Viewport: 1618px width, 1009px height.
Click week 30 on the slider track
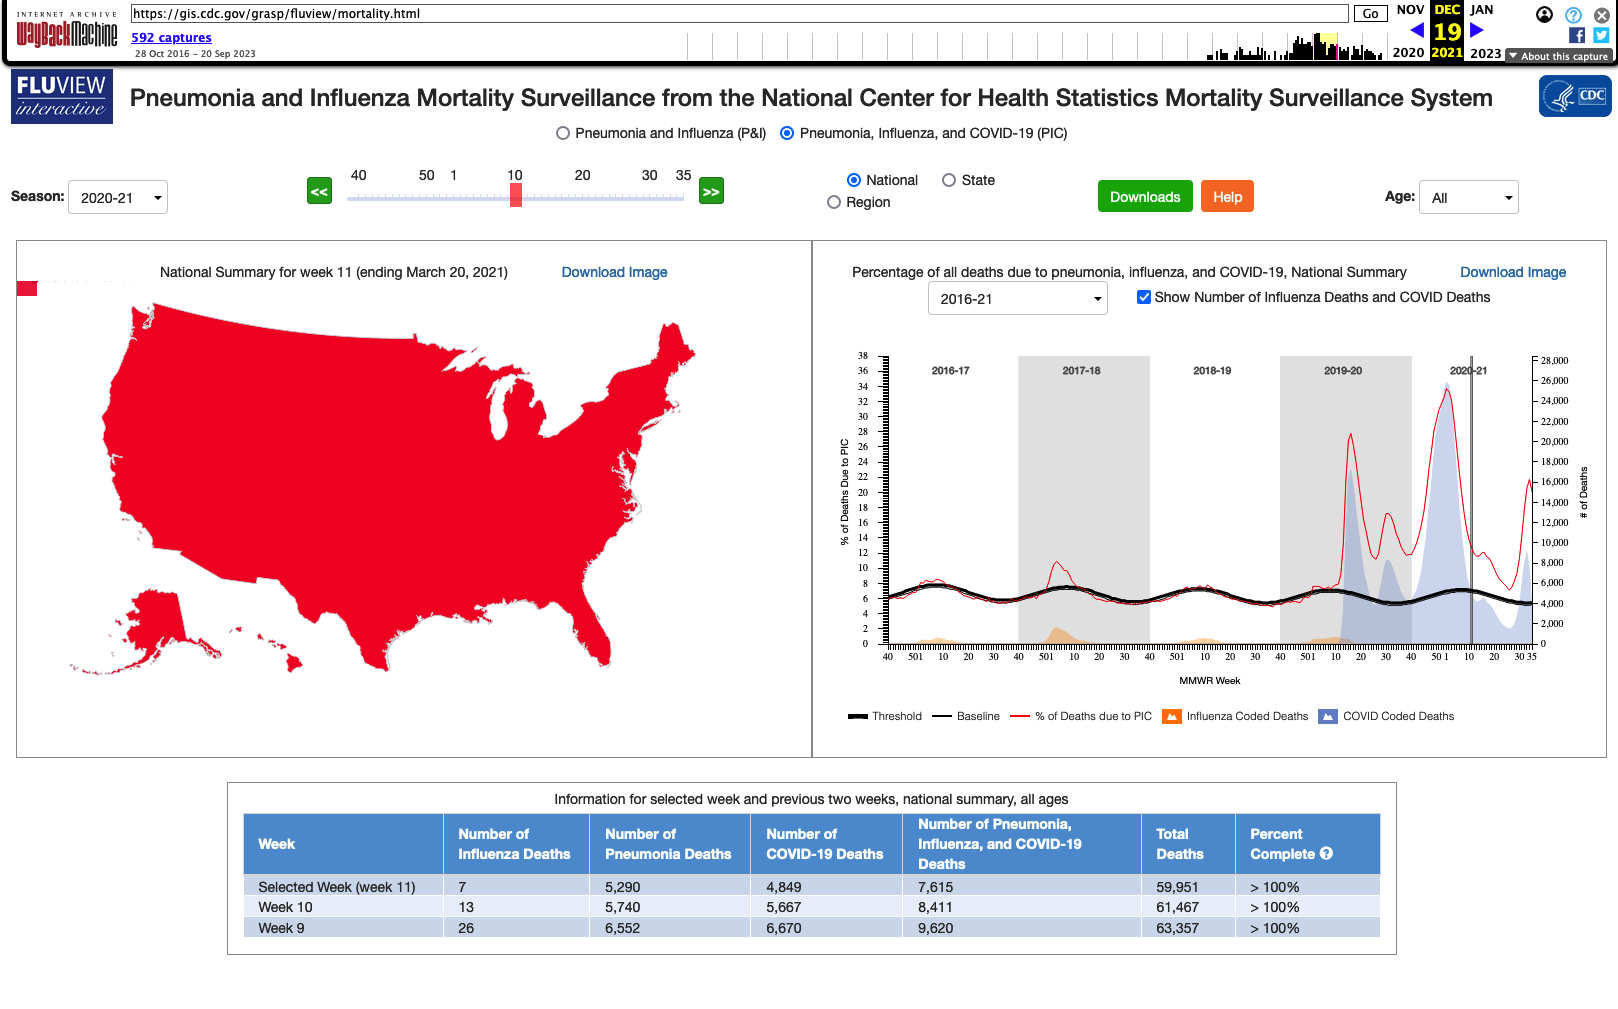click(650, 197)
